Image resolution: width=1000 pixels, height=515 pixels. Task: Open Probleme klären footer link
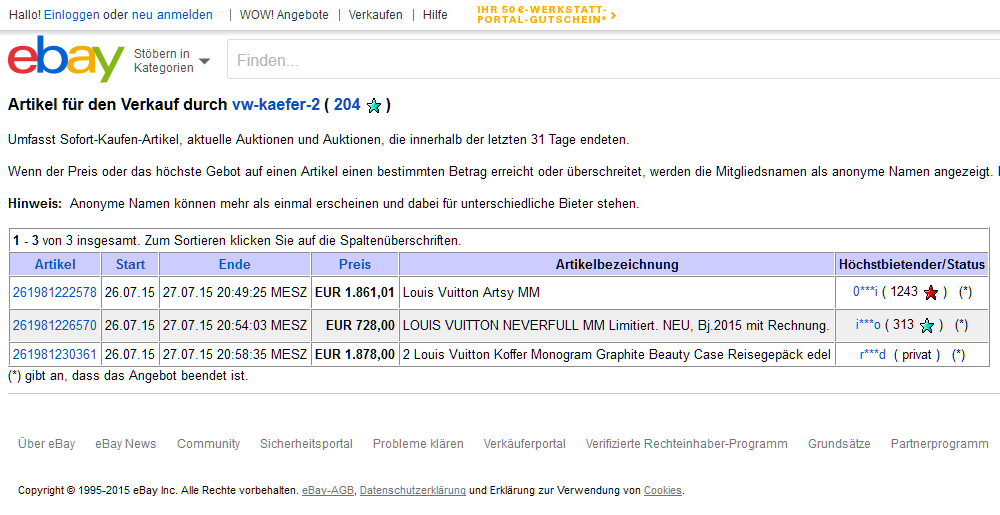tap(418, 444)
